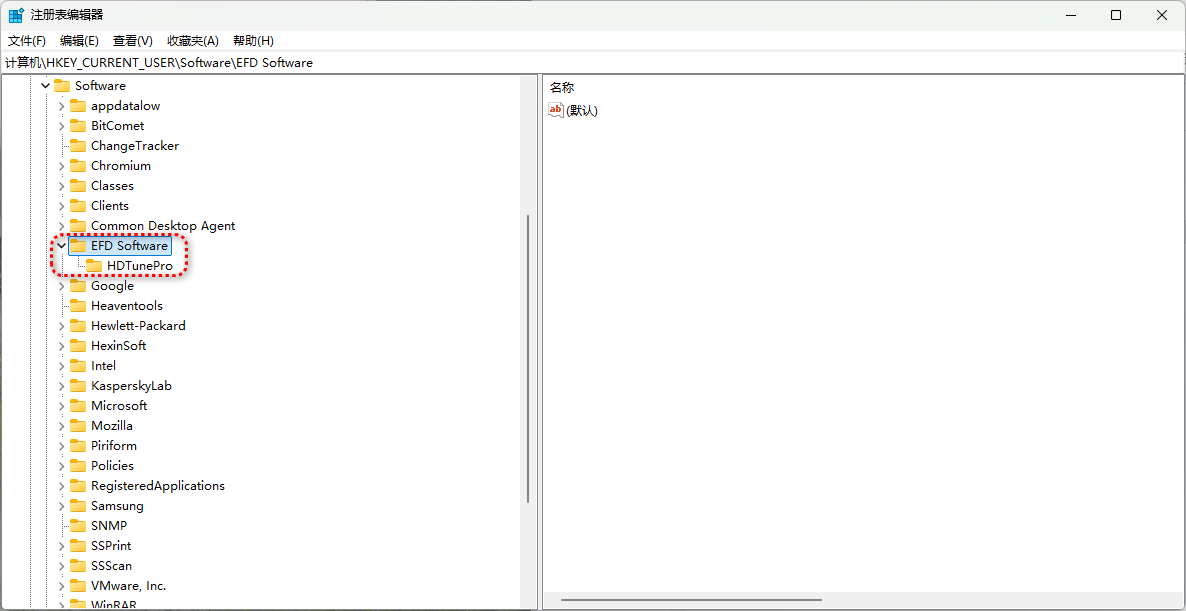Screen dimensions: 1186x611
Task: Click the (默认) string value icon
Action: (x=557, y=110)
